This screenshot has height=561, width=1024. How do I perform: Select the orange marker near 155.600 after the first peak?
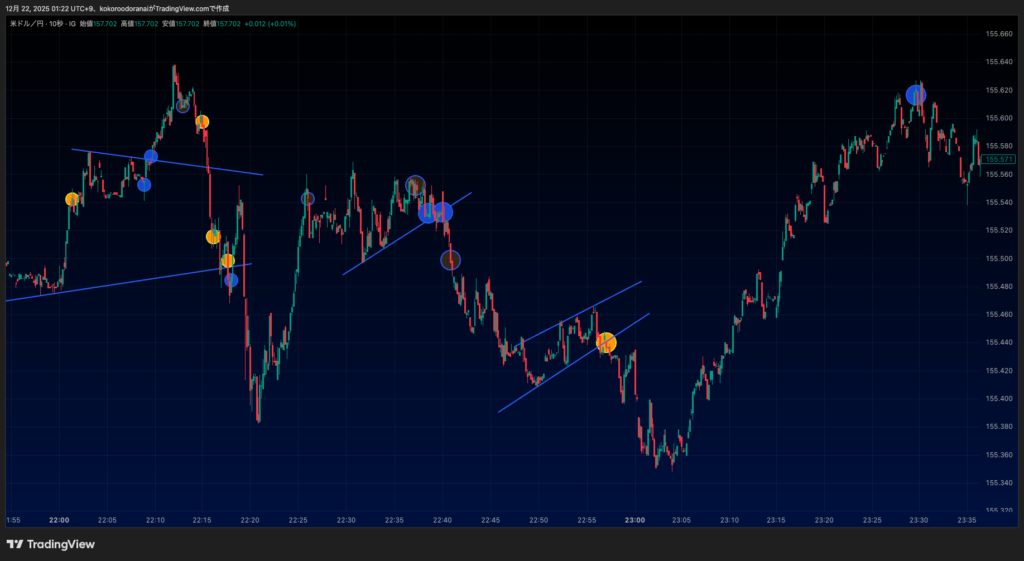(x=202, y=122)
